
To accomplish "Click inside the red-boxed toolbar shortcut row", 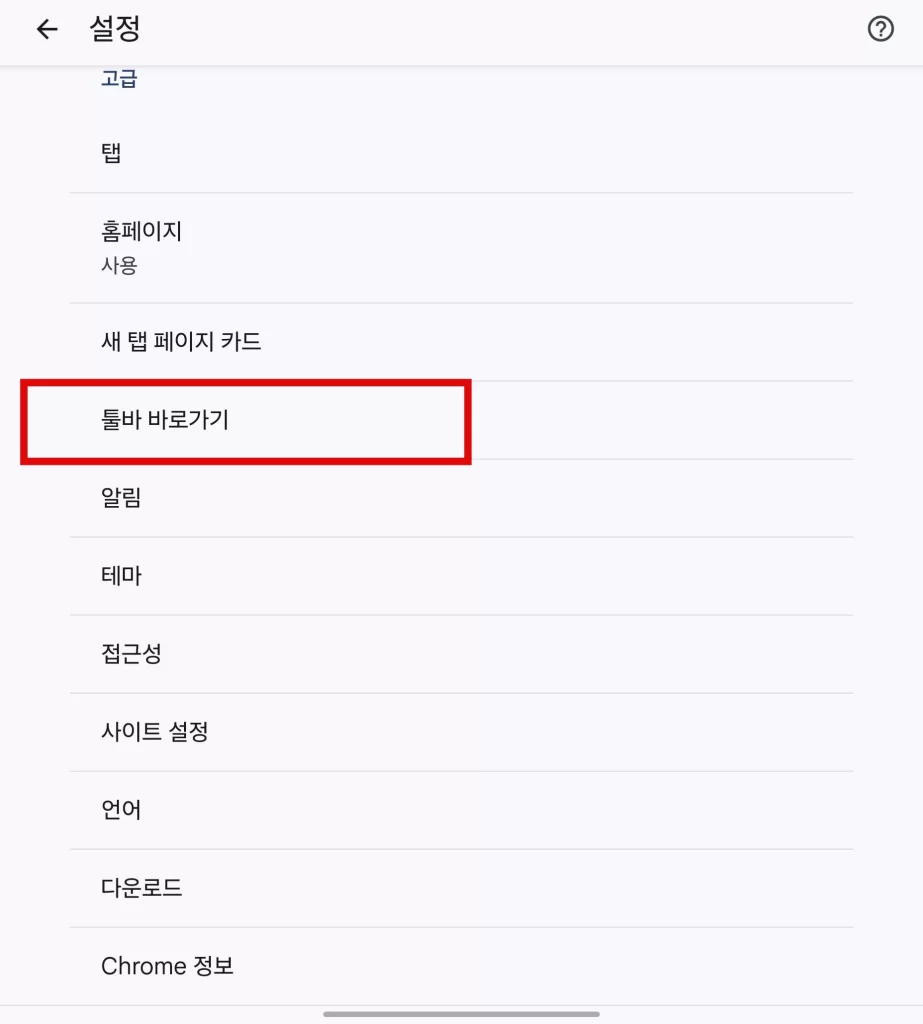I will (246, 419).
